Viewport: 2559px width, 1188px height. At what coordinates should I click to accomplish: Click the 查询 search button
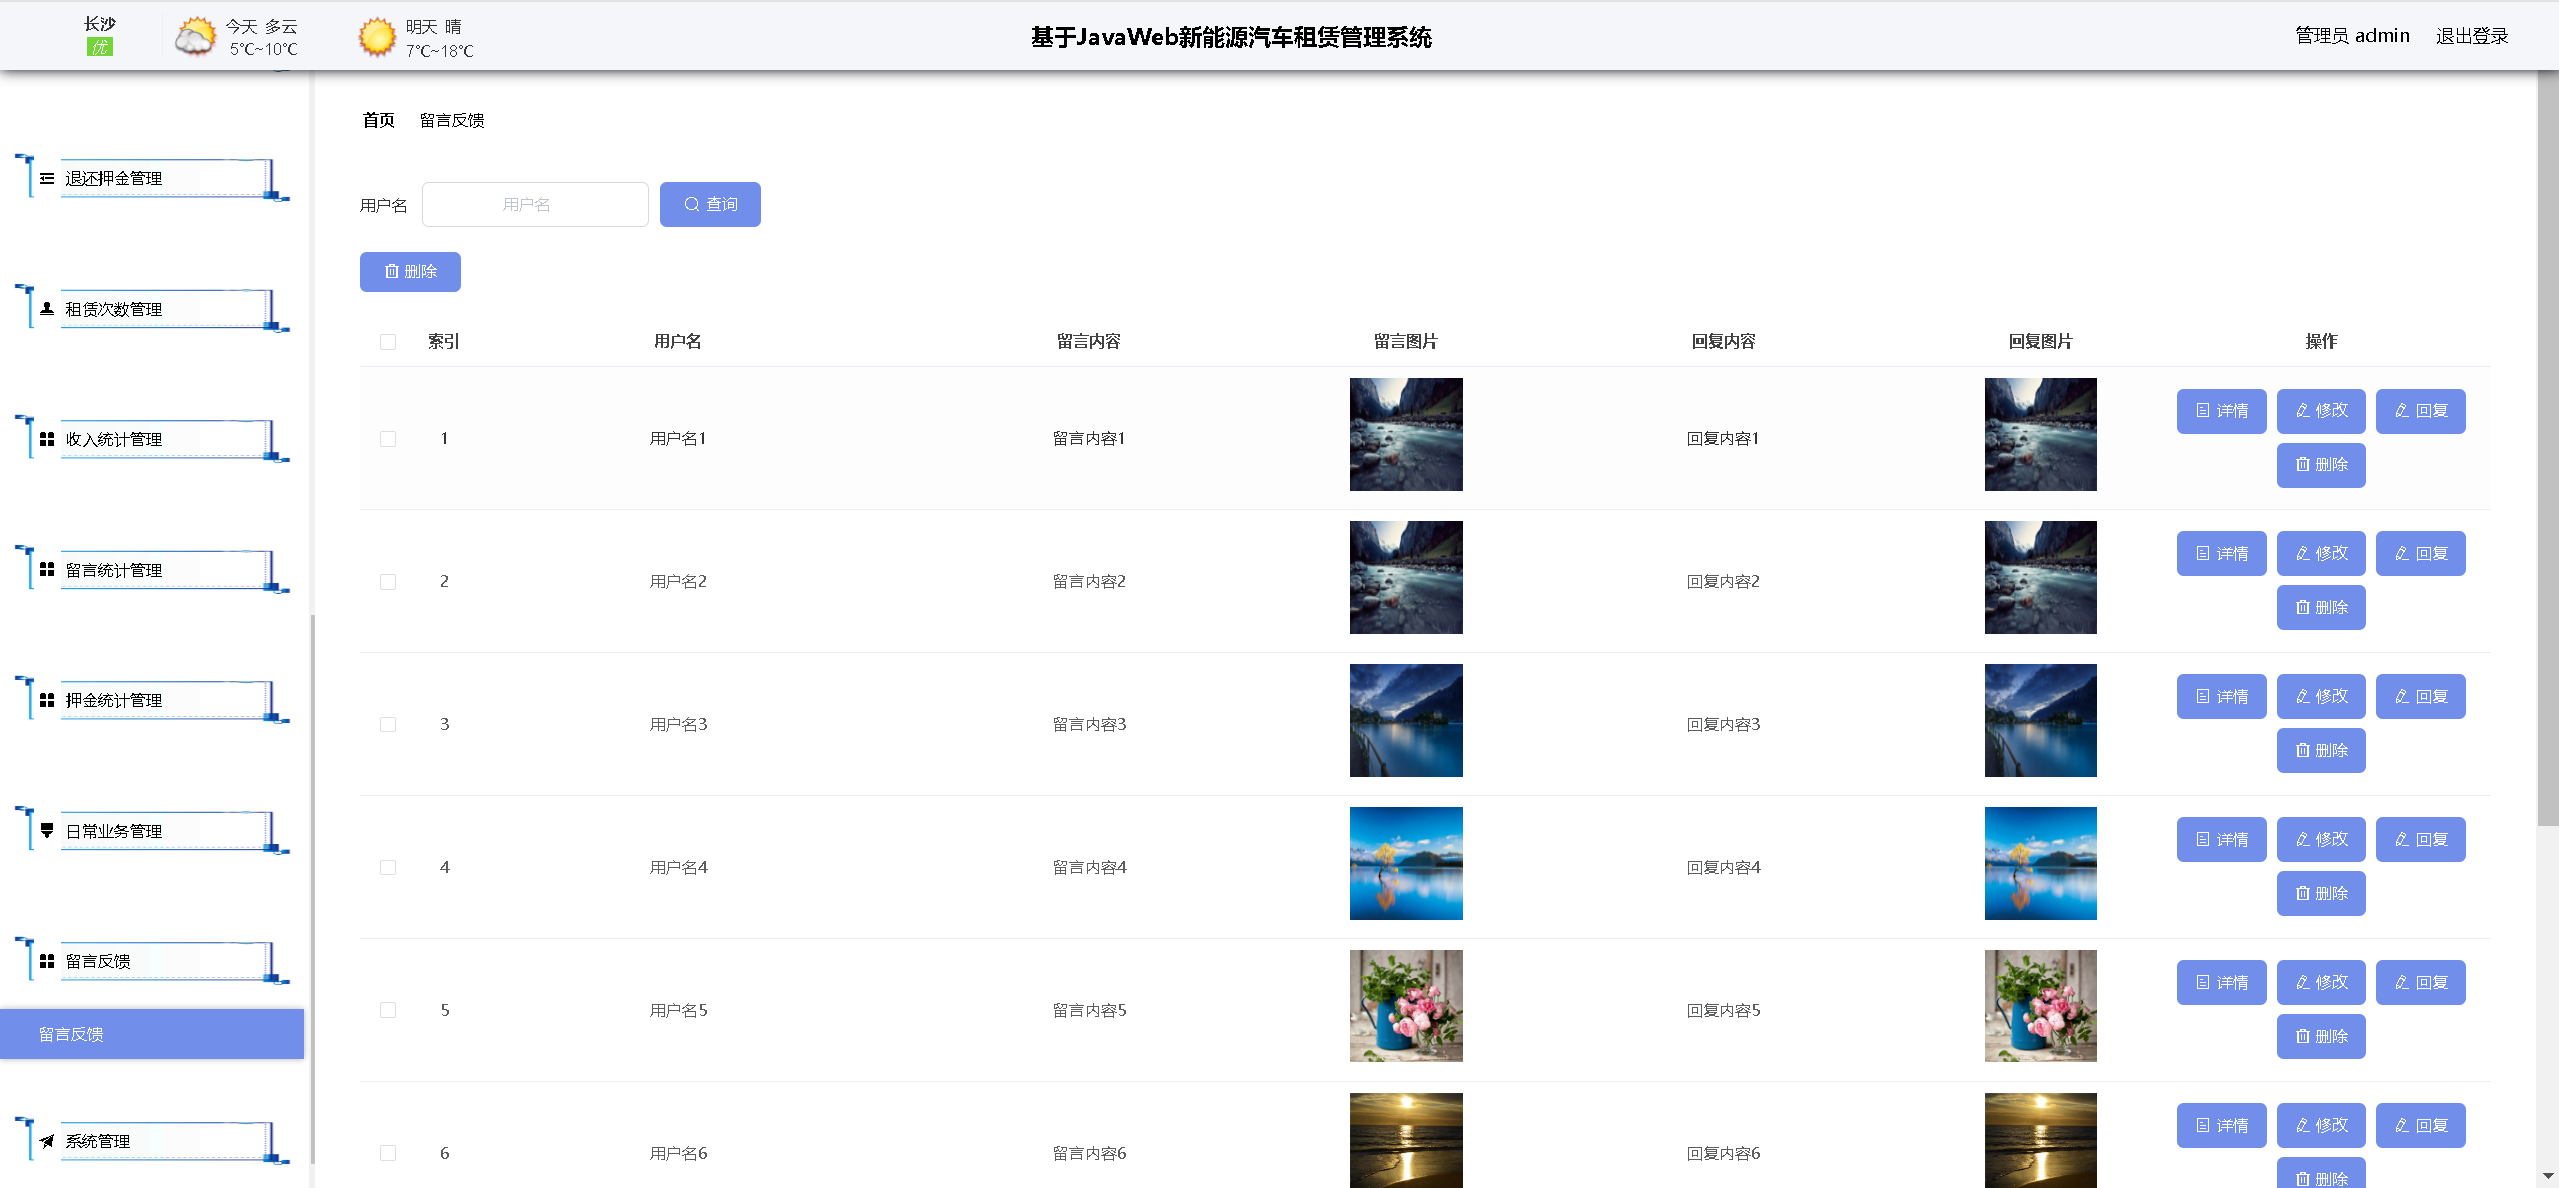(710, 205)
